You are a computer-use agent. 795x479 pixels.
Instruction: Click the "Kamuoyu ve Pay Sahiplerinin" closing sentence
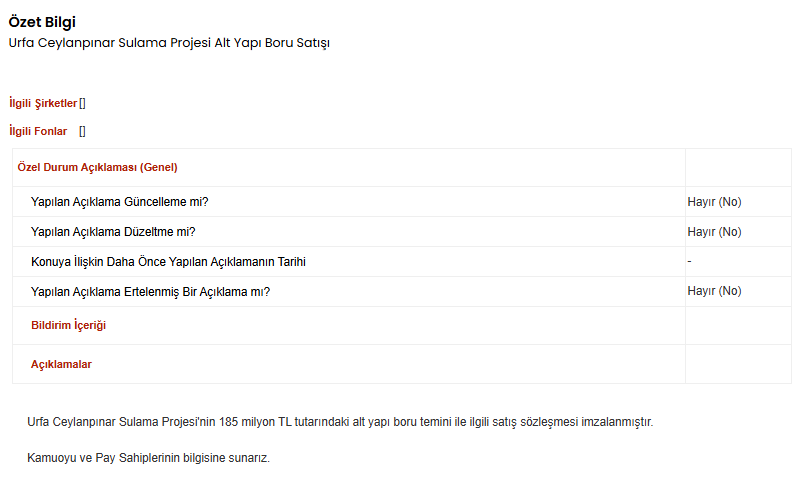[x=148, y=458]
